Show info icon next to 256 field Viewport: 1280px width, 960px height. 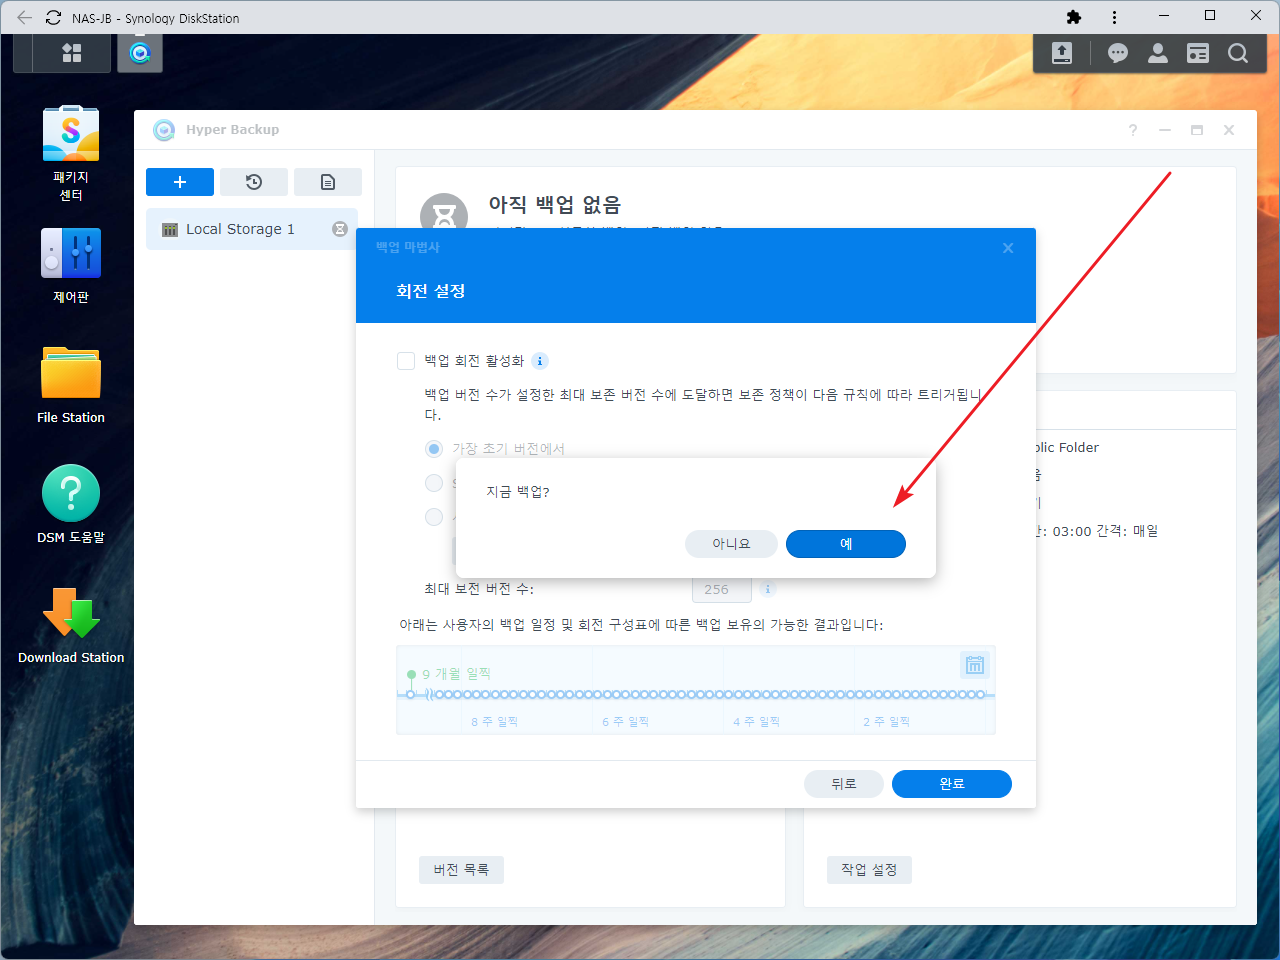[x=768, y=589]
